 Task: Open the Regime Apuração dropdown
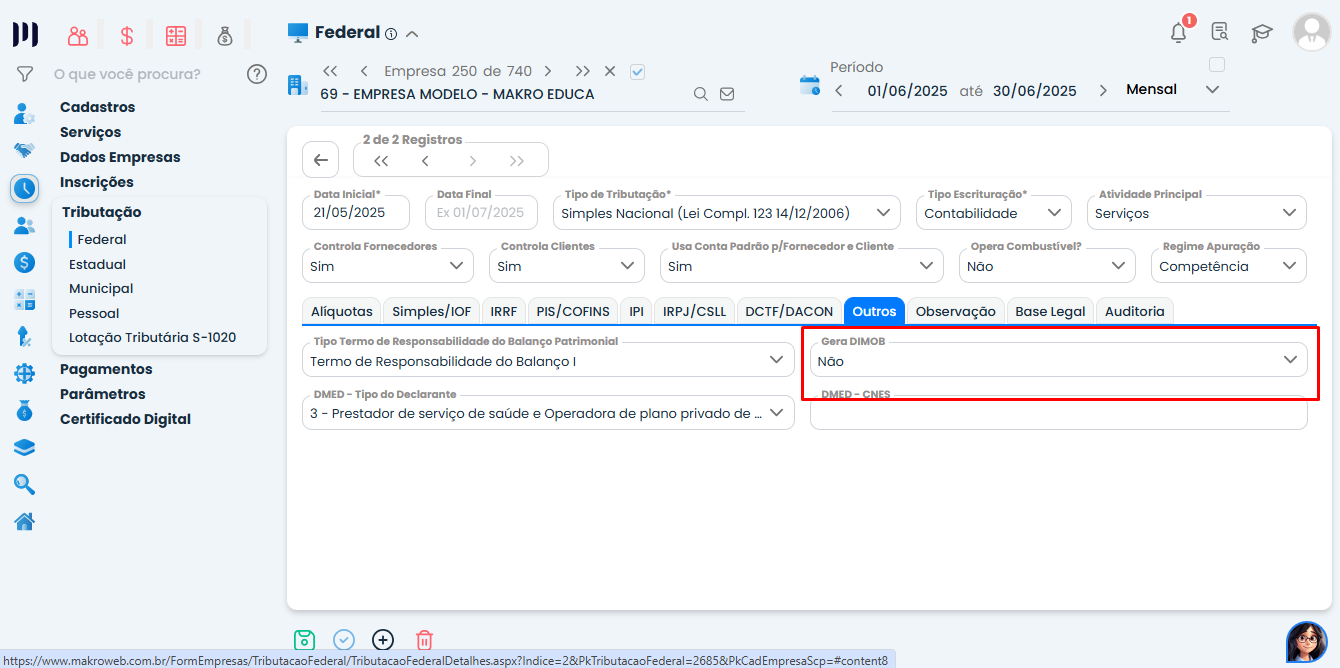[x=1229, y=267]
